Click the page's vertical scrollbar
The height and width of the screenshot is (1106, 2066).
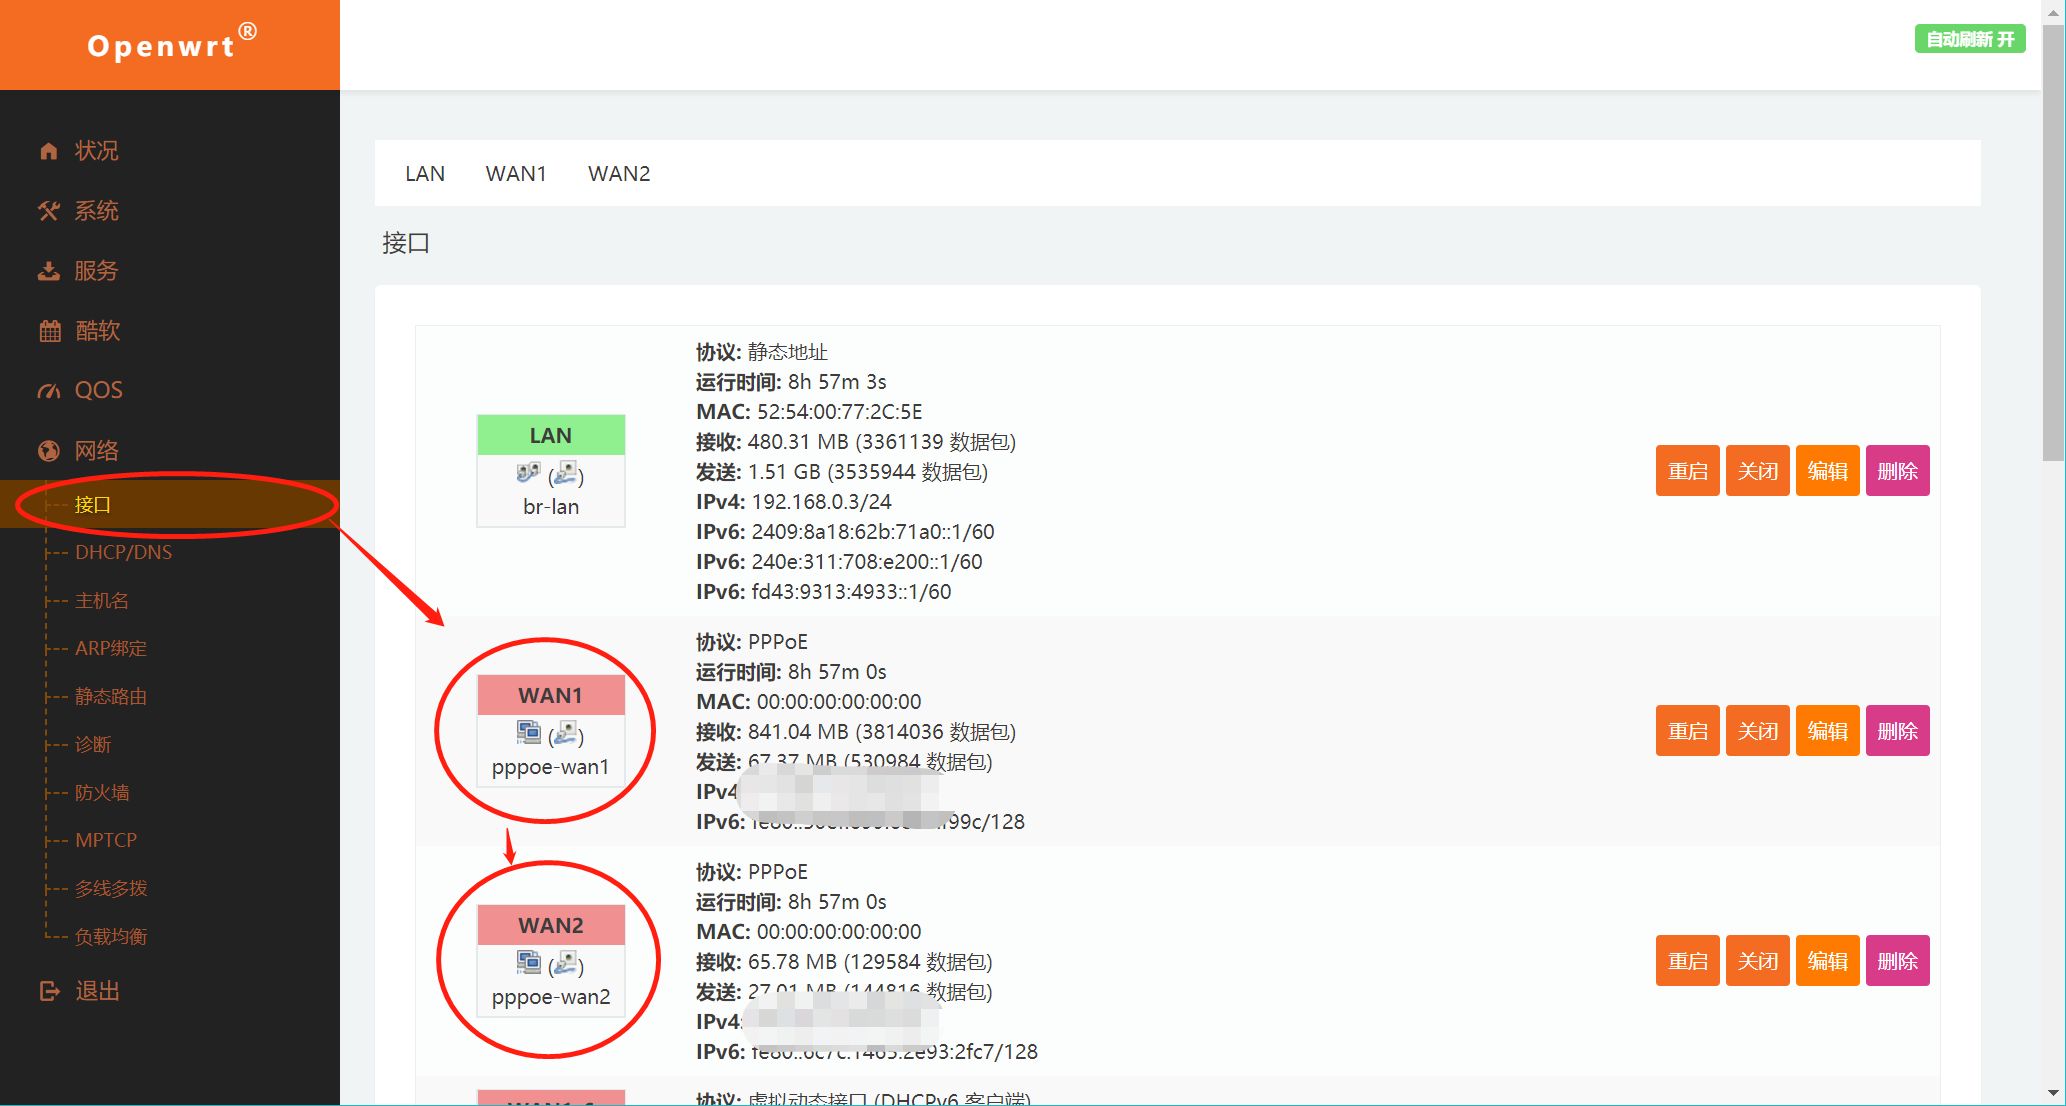tap(2053, 240)
